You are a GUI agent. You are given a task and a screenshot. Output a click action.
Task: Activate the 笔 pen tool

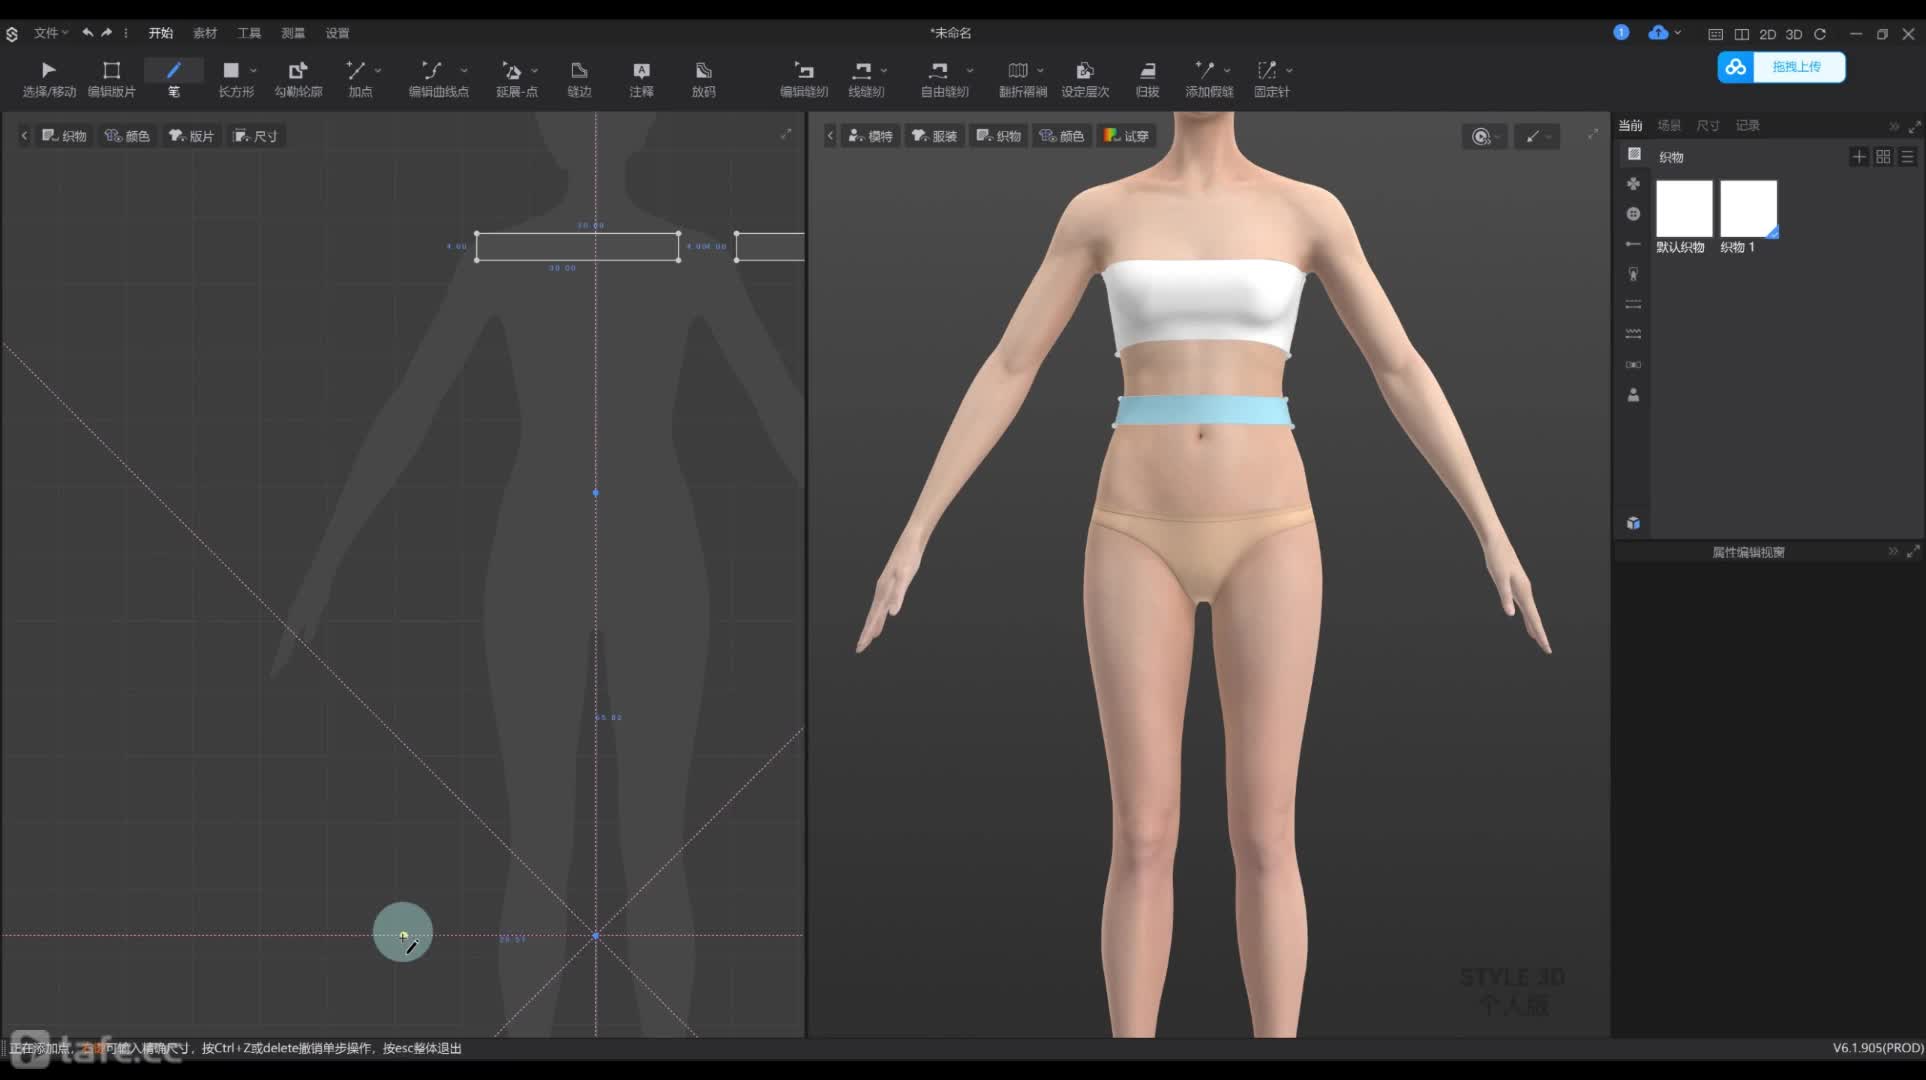coord(174,79)
